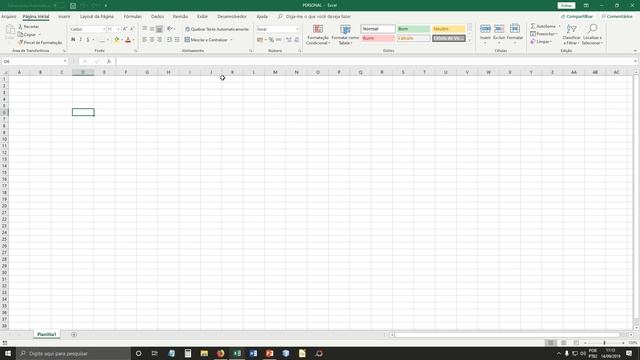Apply the Normal cell style
The height and width of the screenshot is (360, 640).
[378, 29]
